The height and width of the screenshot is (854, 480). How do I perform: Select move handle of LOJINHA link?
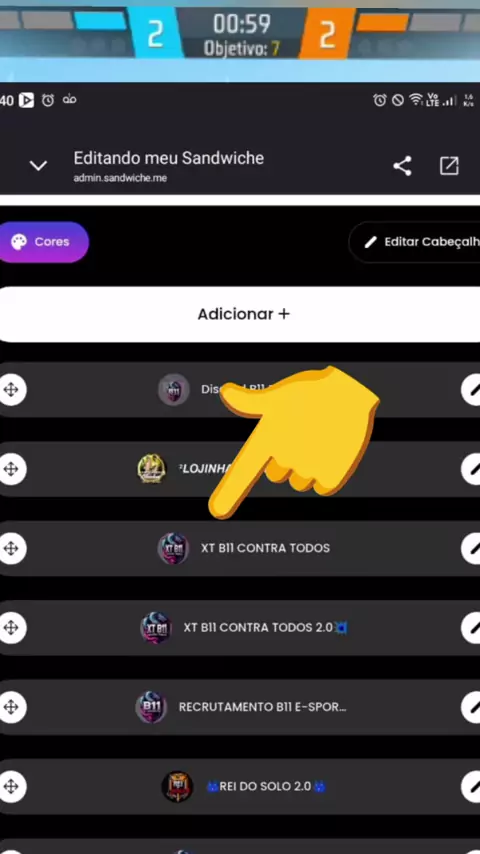[x=11, y=469]
